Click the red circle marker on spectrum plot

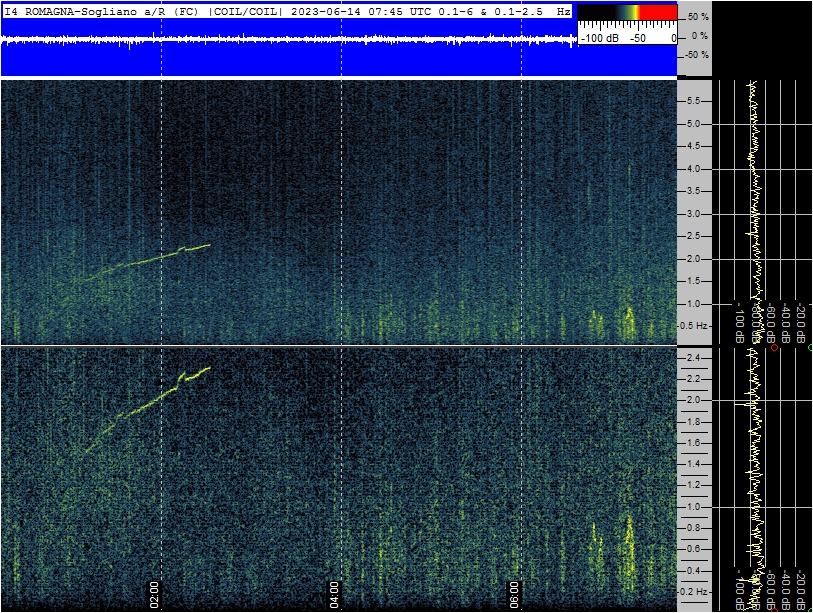774,348
